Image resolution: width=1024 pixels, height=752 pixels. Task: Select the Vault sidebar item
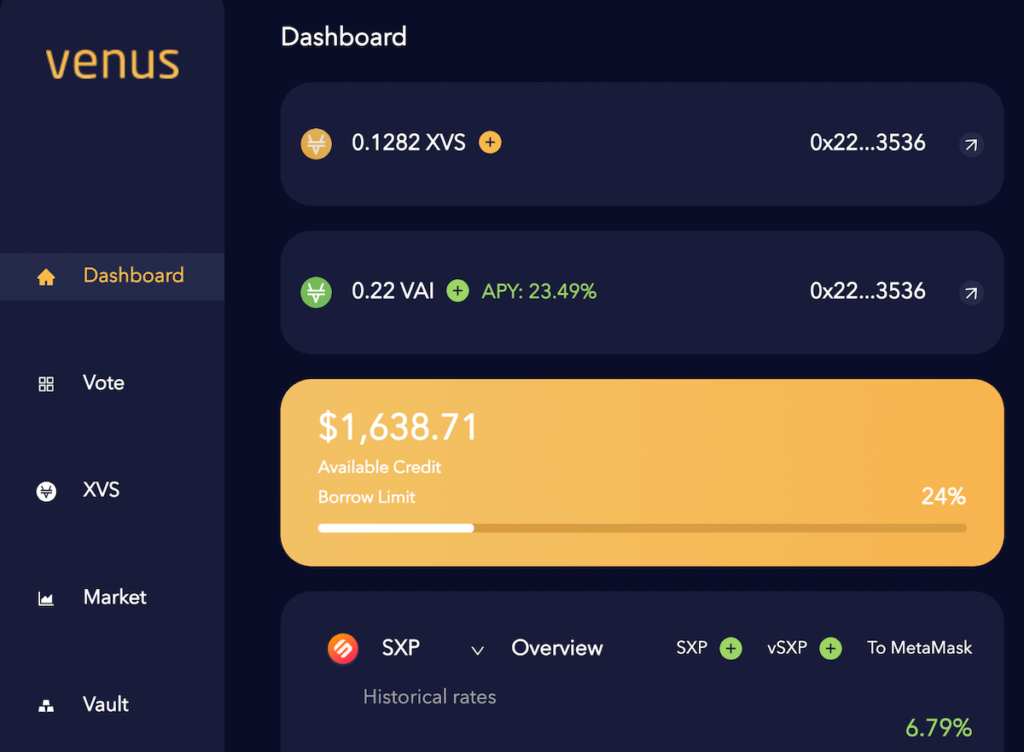[x=106, y=704]
